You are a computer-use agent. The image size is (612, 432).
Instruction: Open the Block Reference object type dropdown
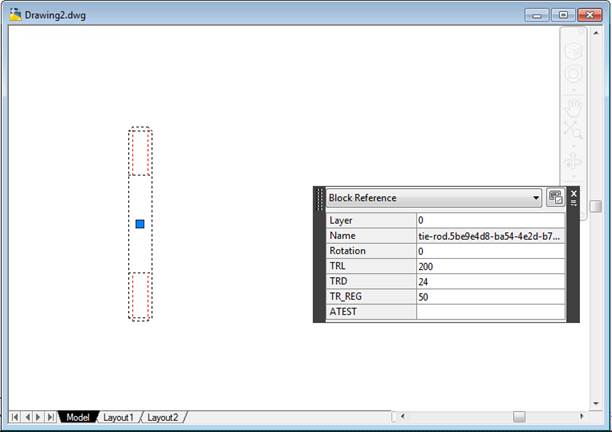click(x=536, y=198)
